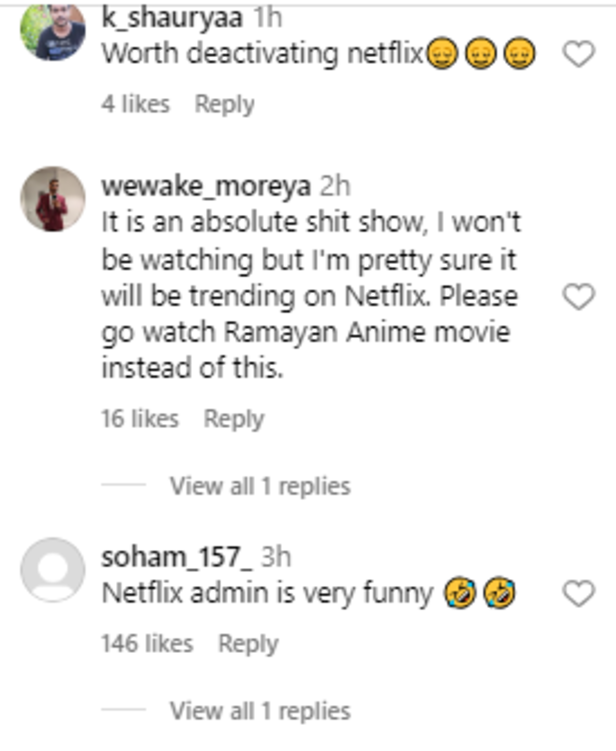Reply to soham_157_'s comment
The height and width of the screenshot is (751, 616).
point(248,644)
